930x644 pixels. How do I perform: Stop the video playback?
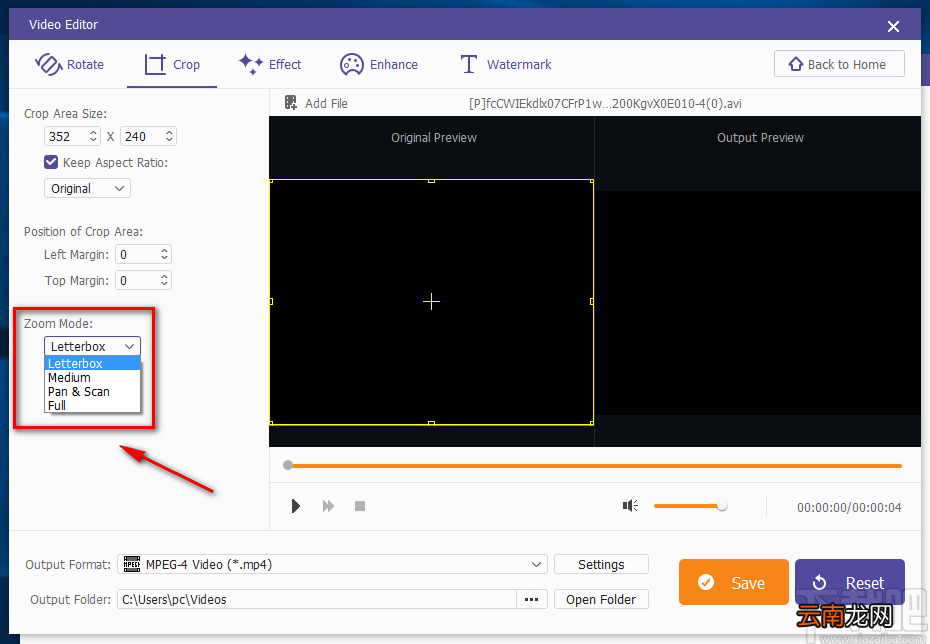pos(360,506)
